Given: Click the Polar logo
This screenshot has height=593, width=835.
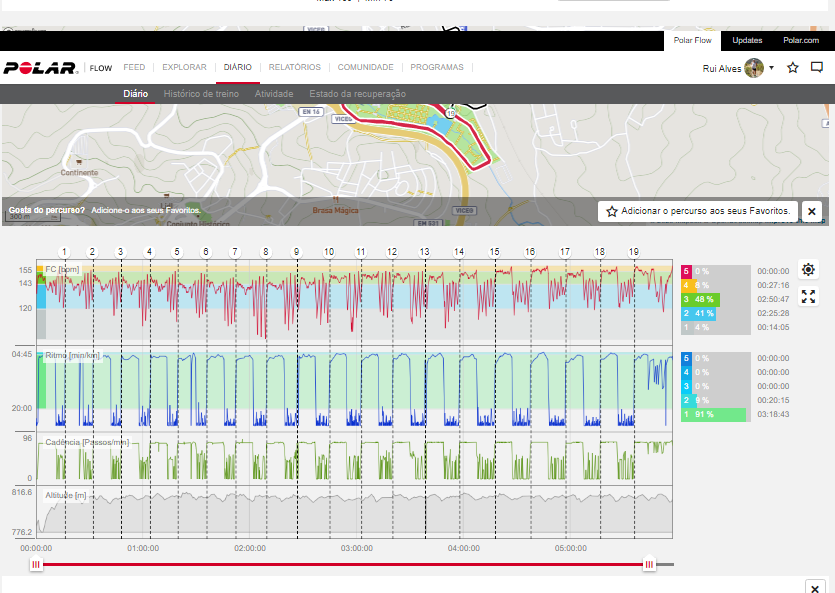Looking at the screenshot, I should pyautogui.click(x=40, y=68).
